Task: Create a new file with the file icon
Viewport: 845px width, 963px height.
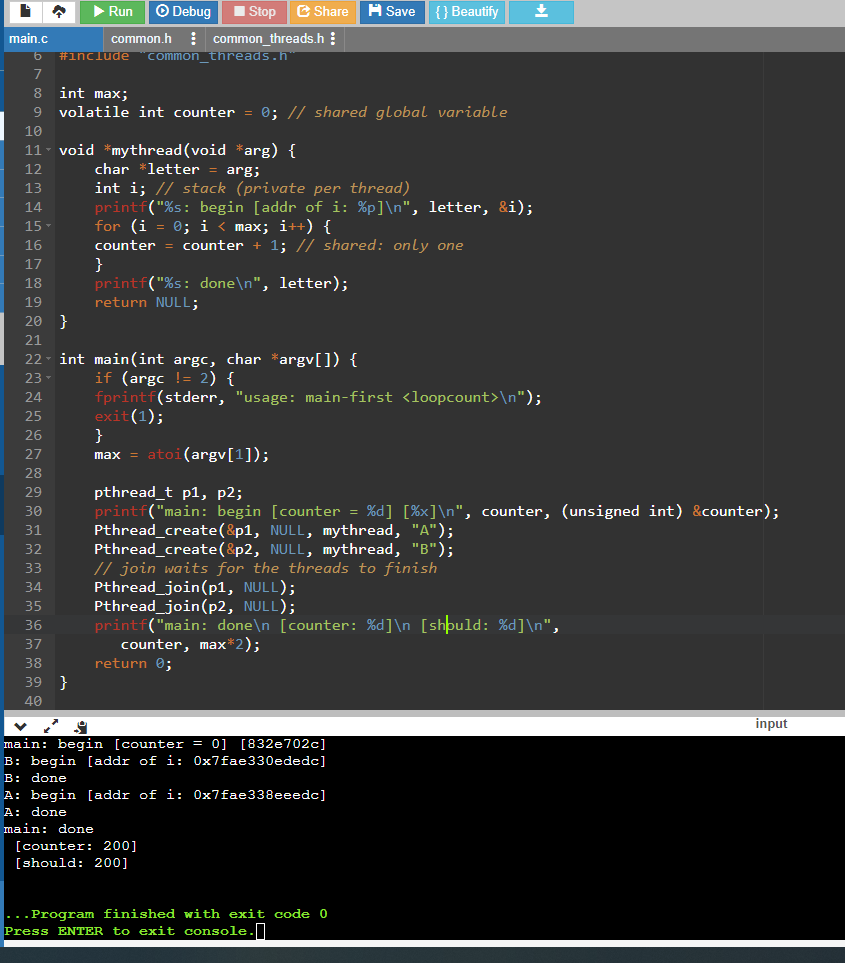Action: point(25,12)
